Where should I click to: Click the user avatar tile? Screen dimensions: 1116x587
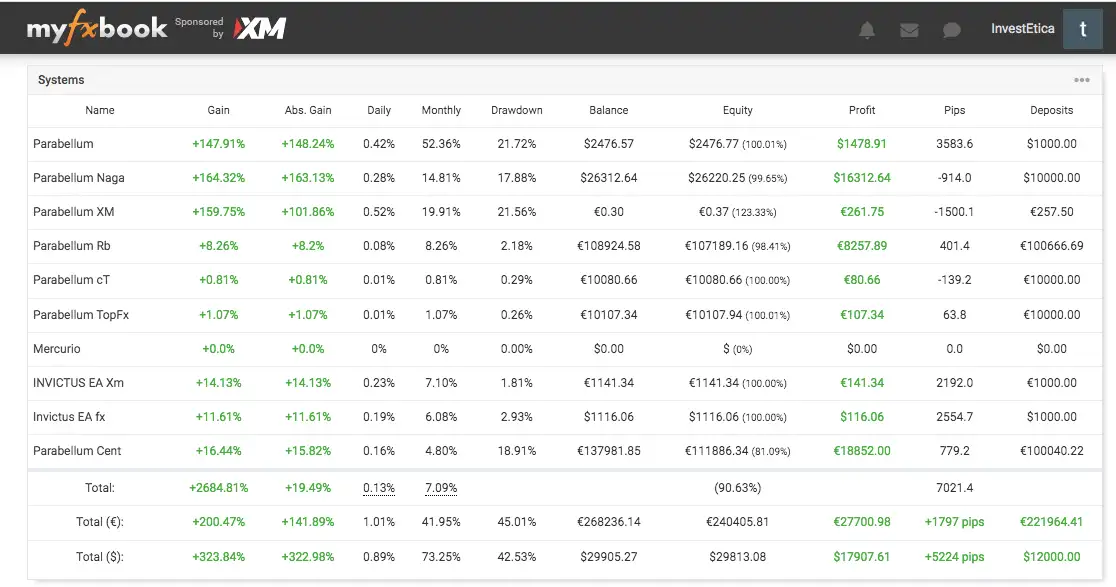[1083, 29]
